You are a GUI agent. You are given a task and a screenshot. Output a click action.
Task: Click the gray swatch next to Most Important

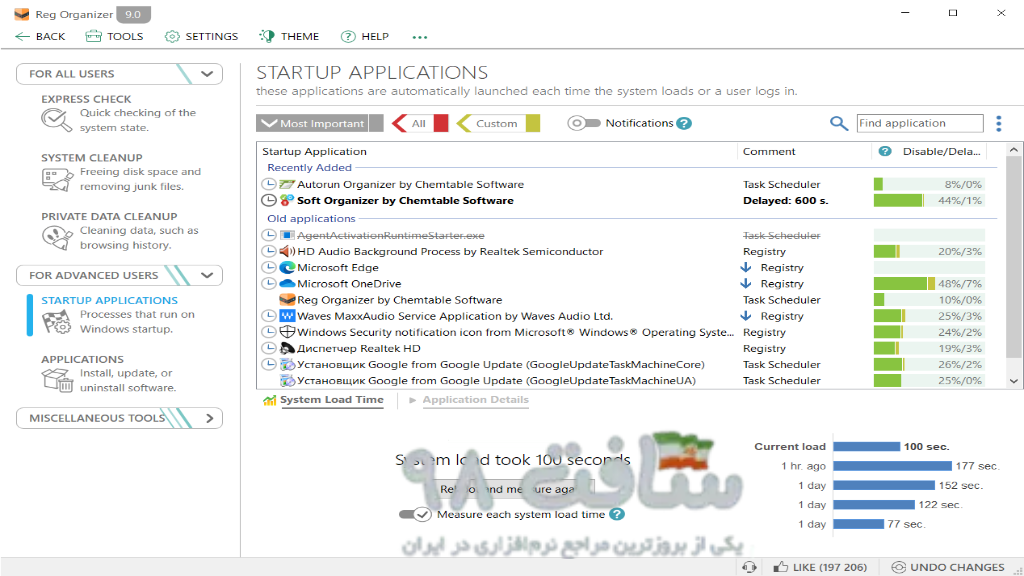pyautogui.click(x=376, y=123)
